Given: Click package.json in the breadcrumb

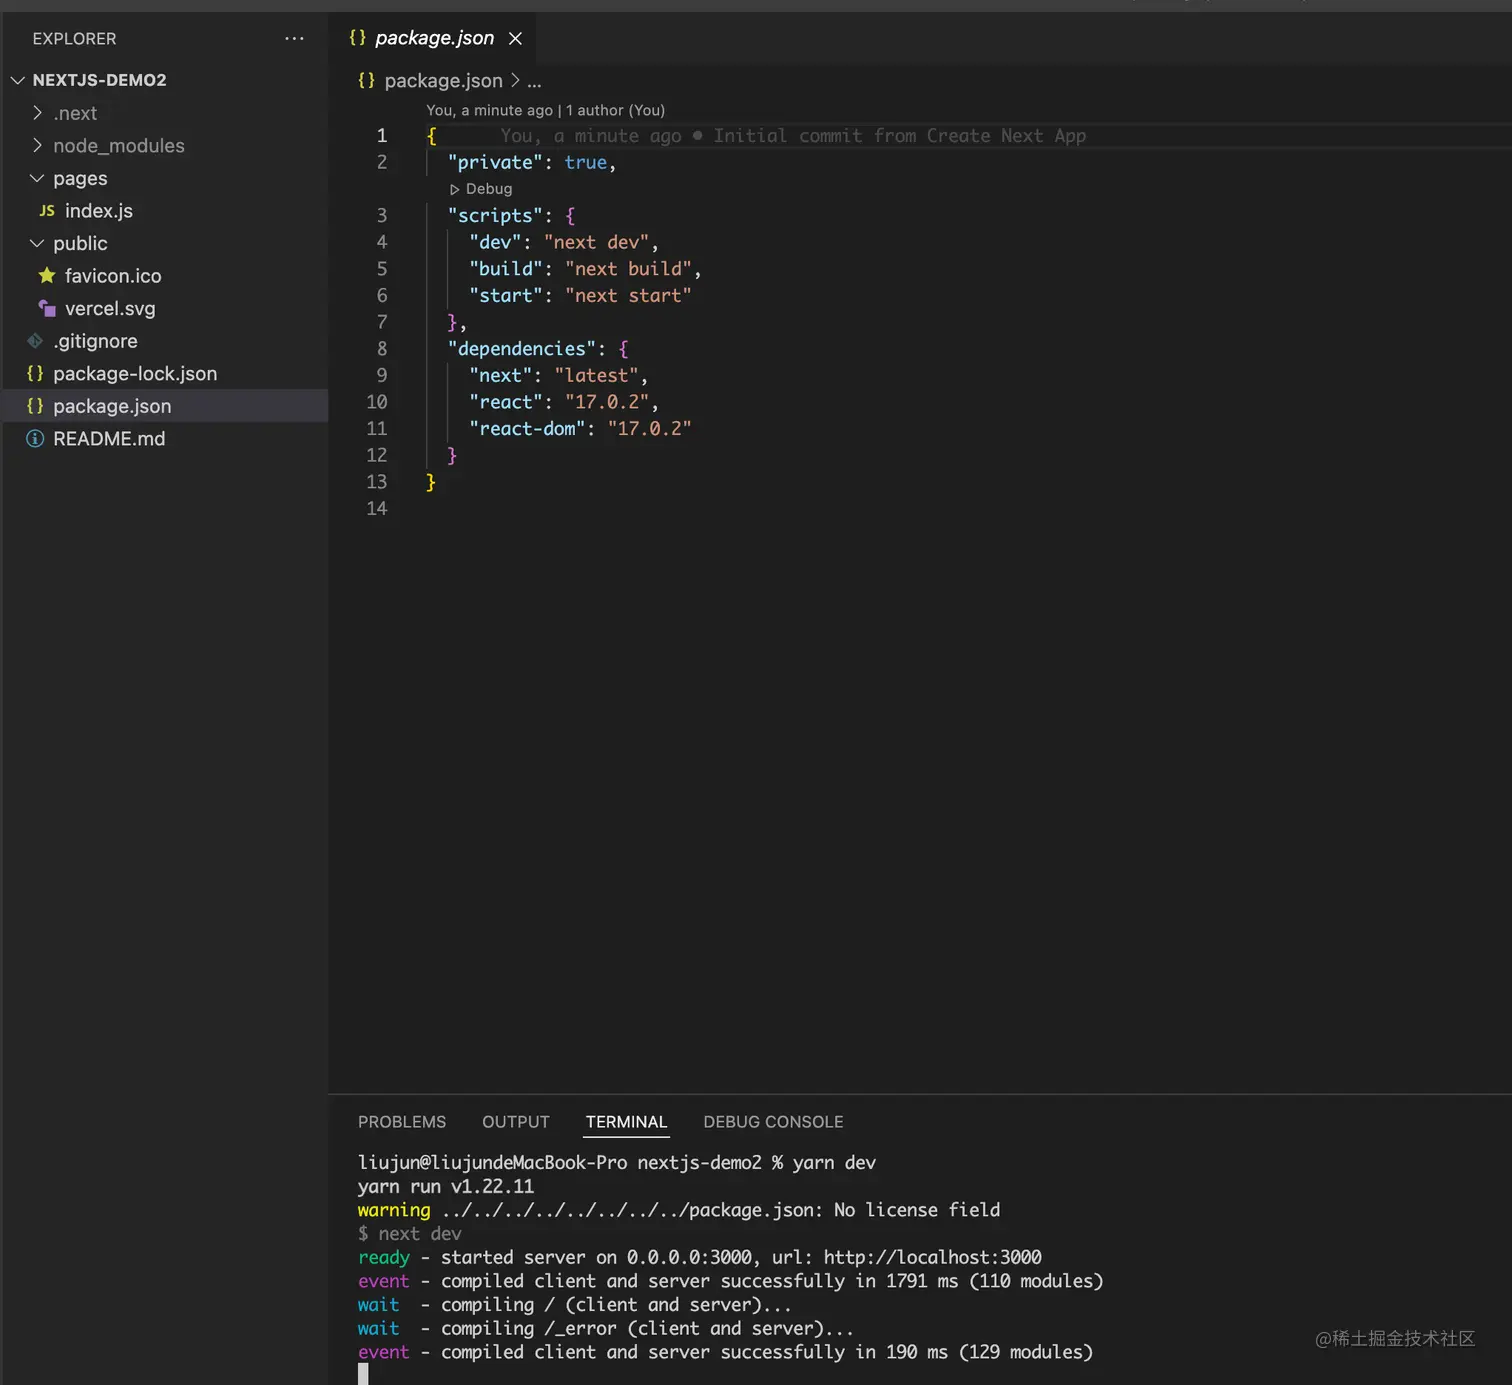Looking at the screenshot, I should coord(443,80).
